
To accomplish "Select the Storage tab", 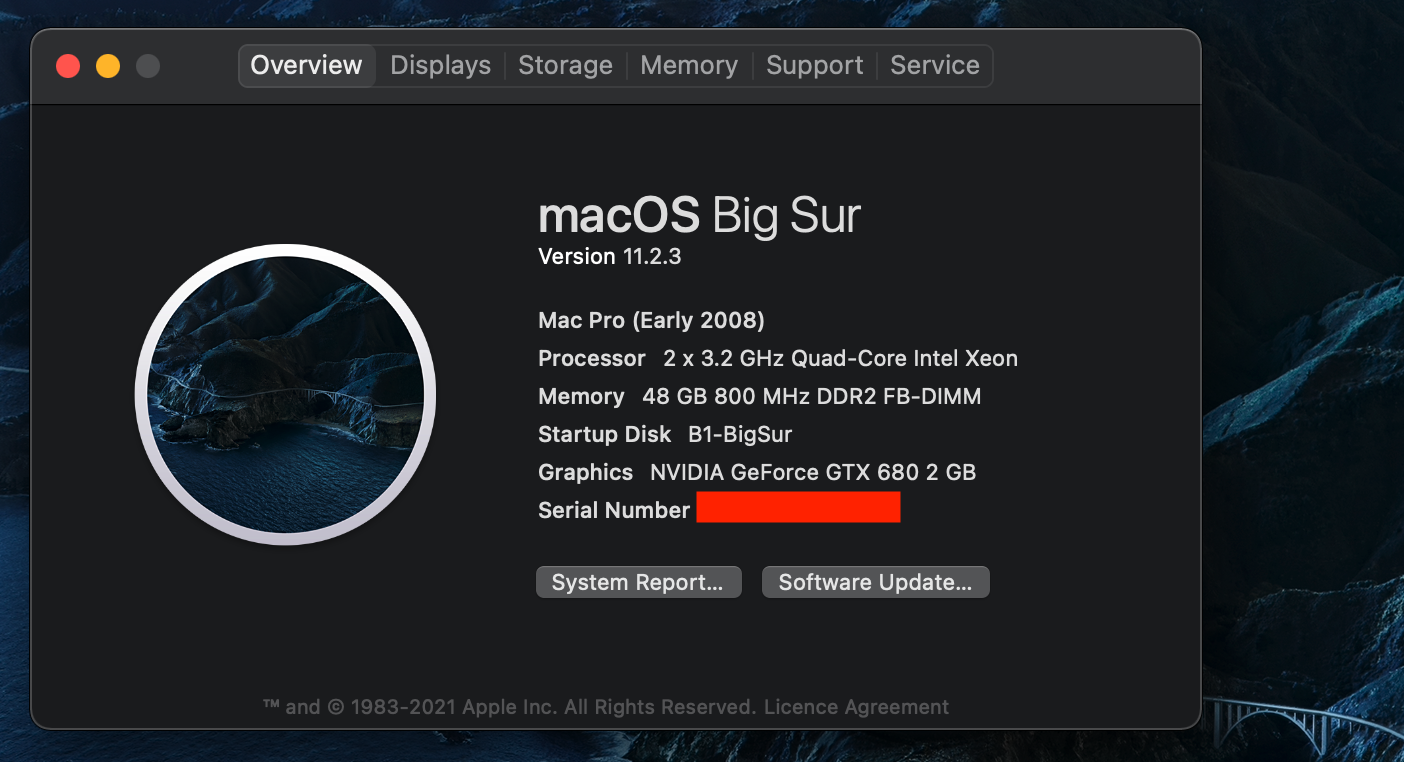I will coord(565,66).
